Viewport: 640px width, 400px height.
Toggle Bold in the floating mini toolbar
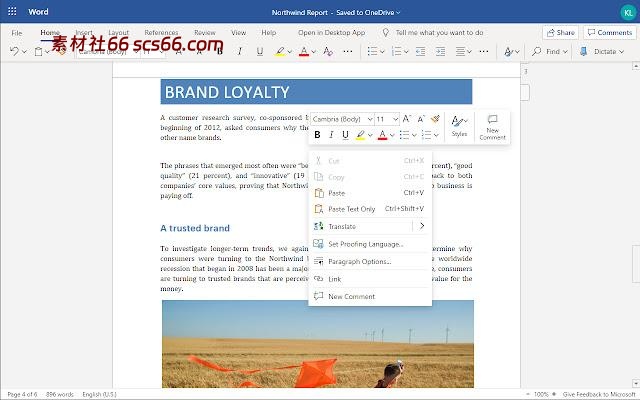[317, 135]
